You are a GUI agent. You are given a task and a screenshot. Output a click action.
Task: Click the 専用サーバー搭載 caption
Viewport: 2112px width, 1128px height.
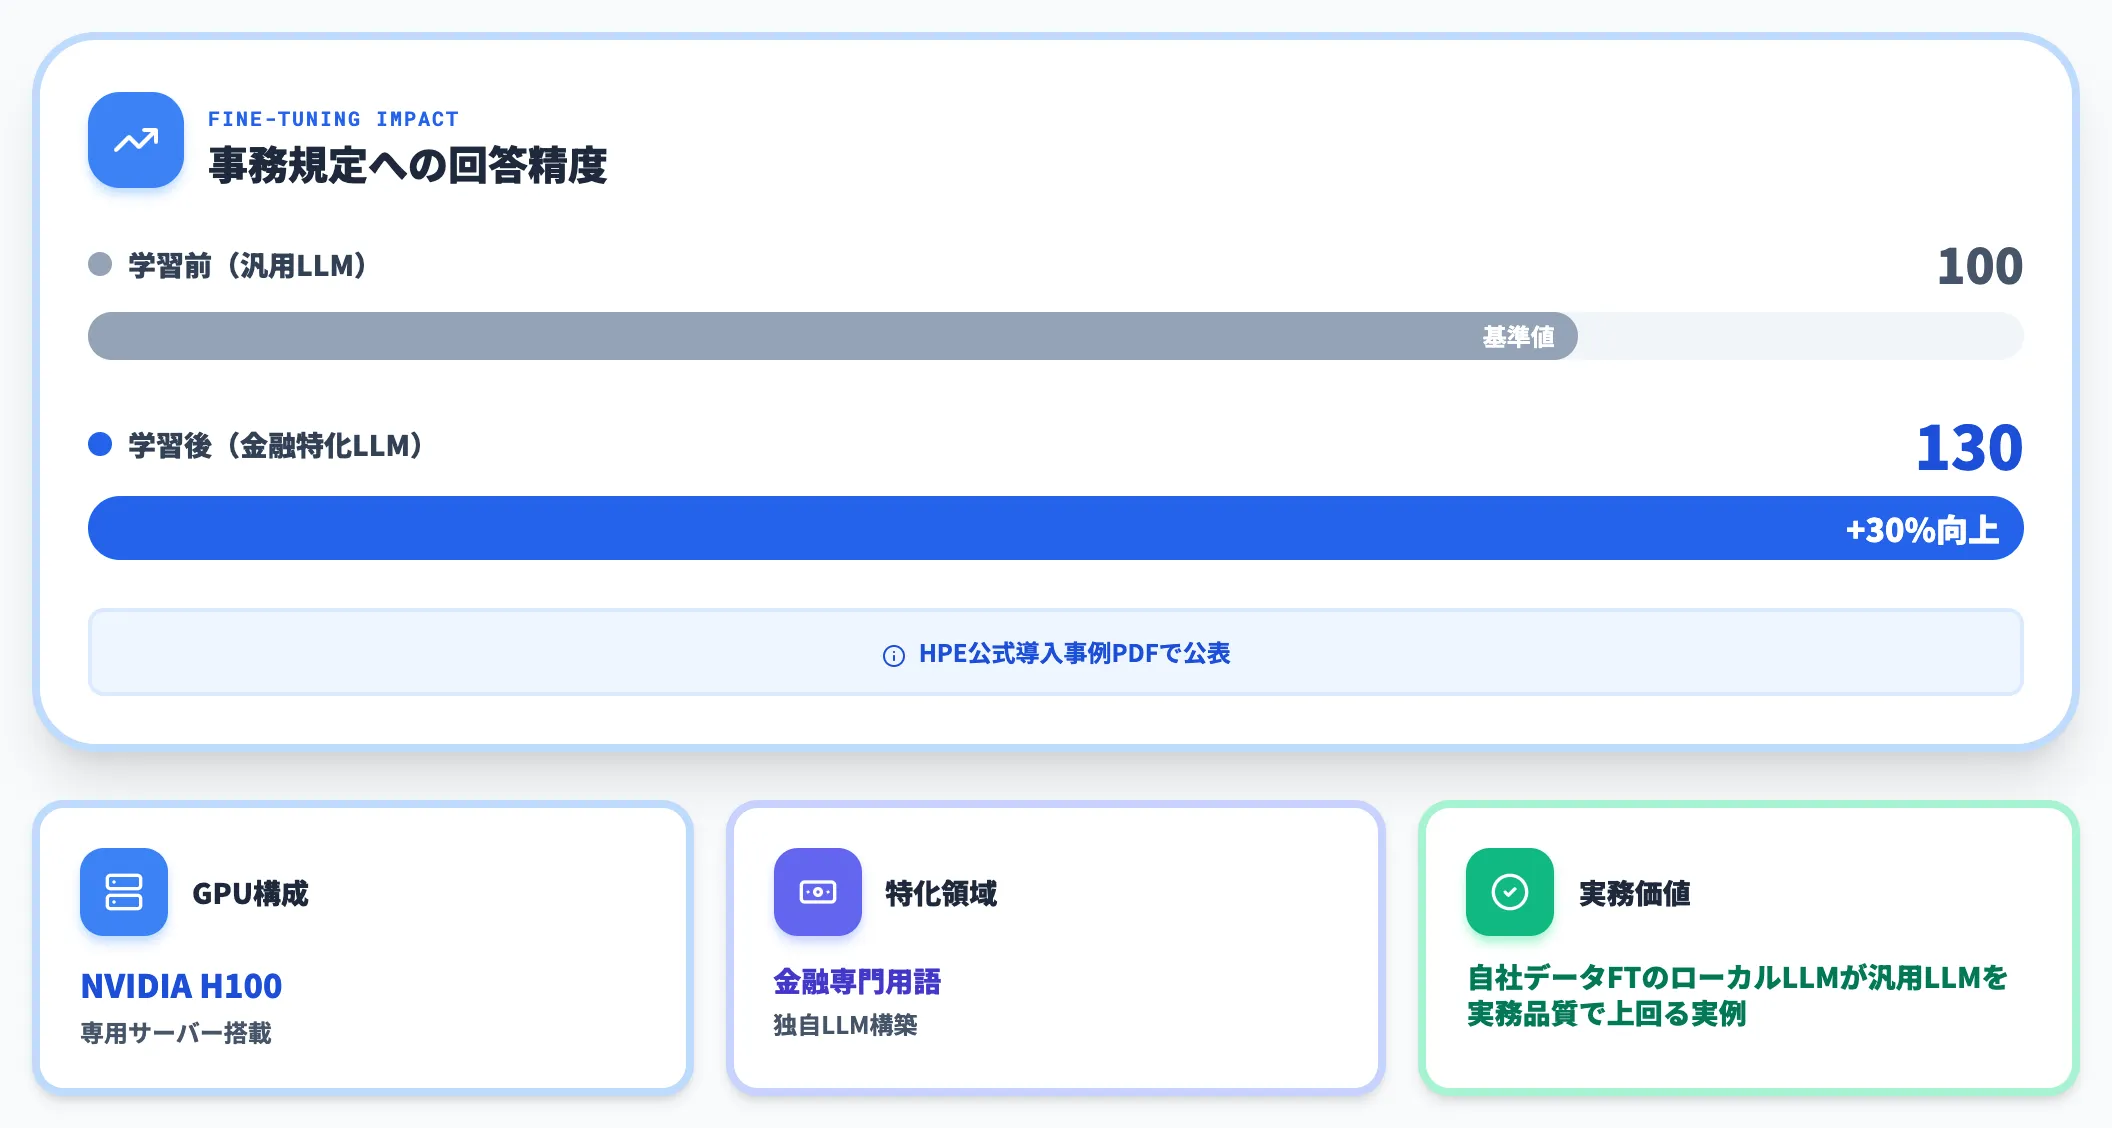pos(176,1033)
